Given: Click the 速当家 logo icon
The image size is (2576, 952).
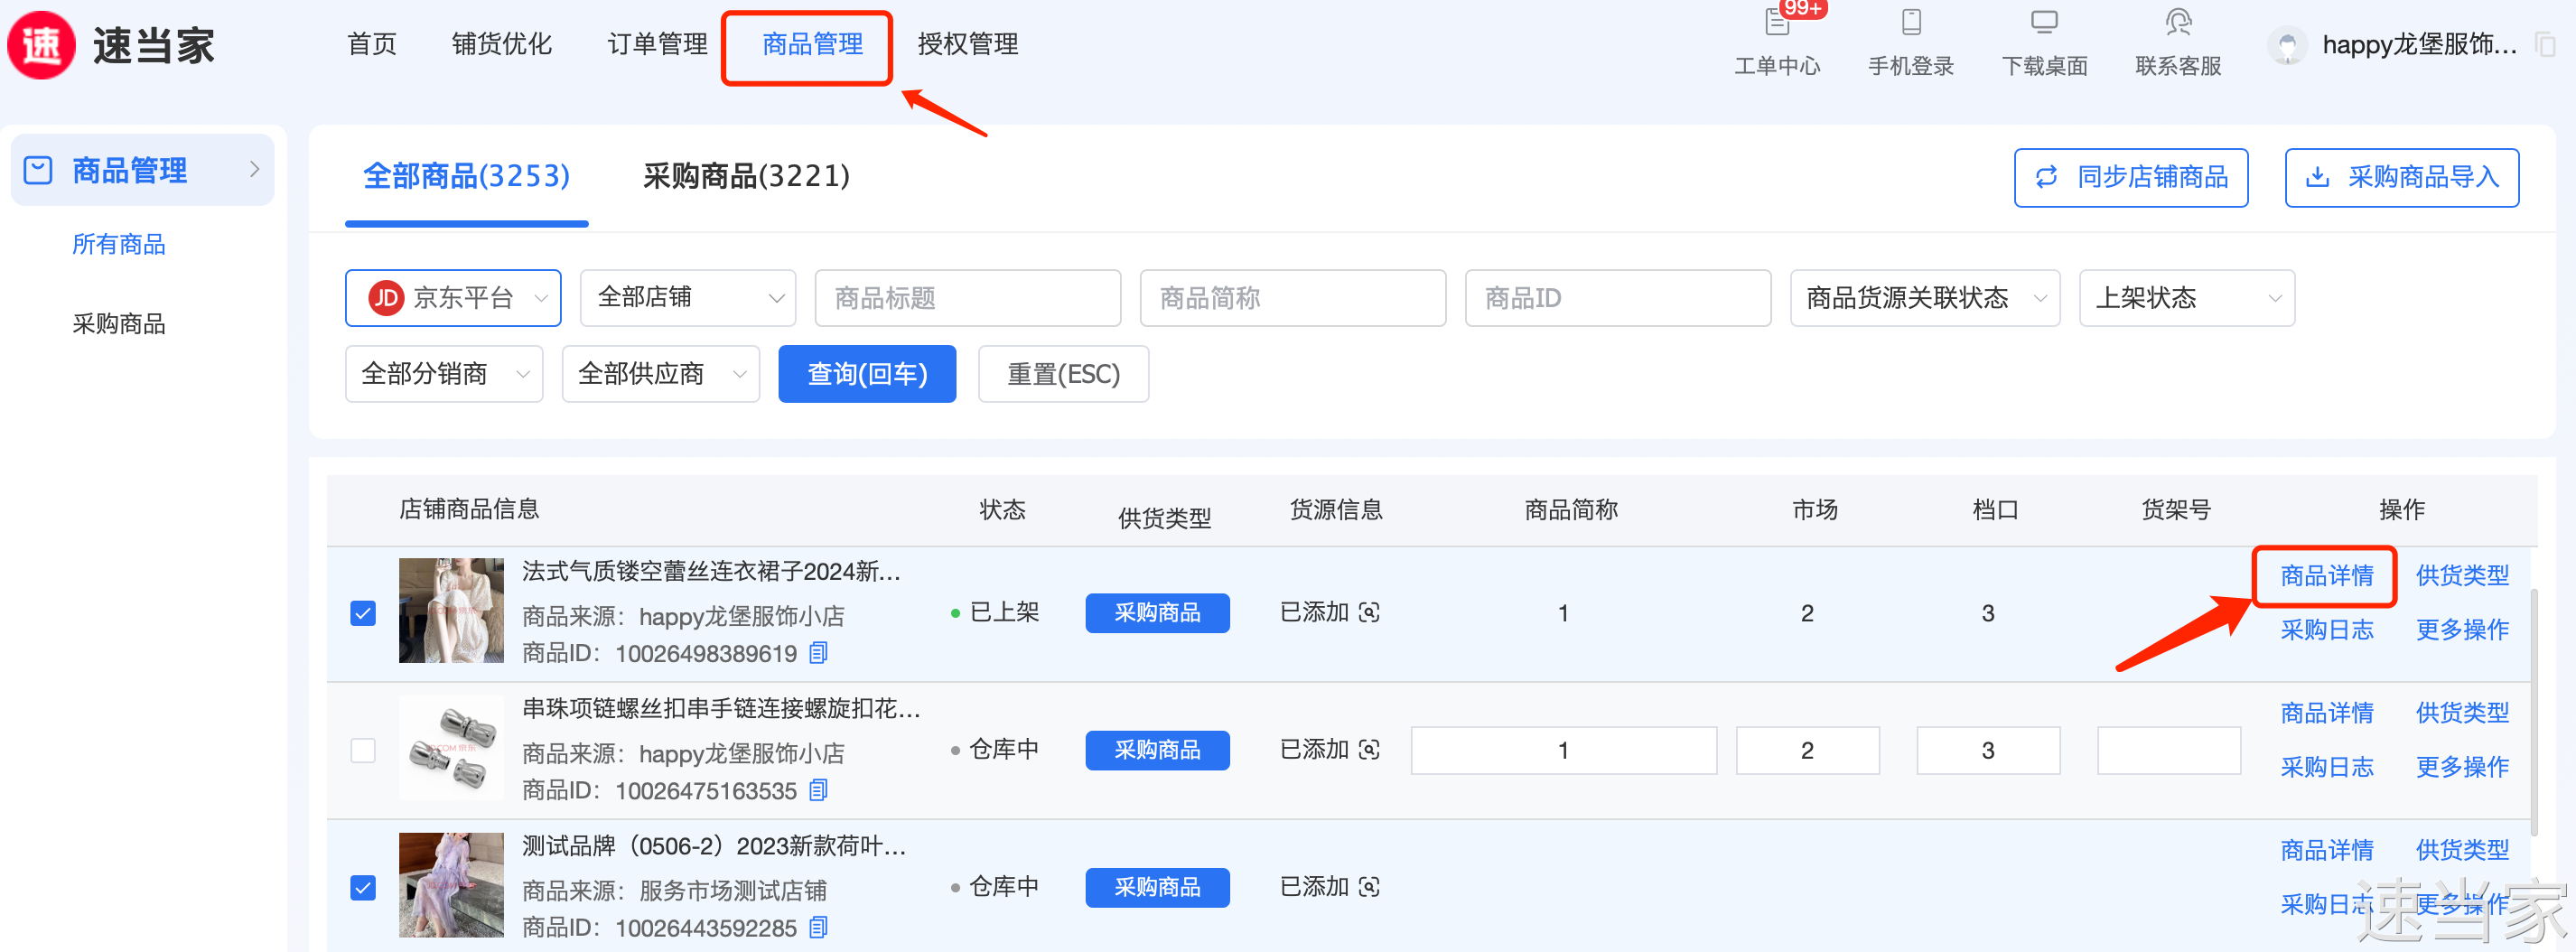Looking at the screenshot, I should (42, 45).
